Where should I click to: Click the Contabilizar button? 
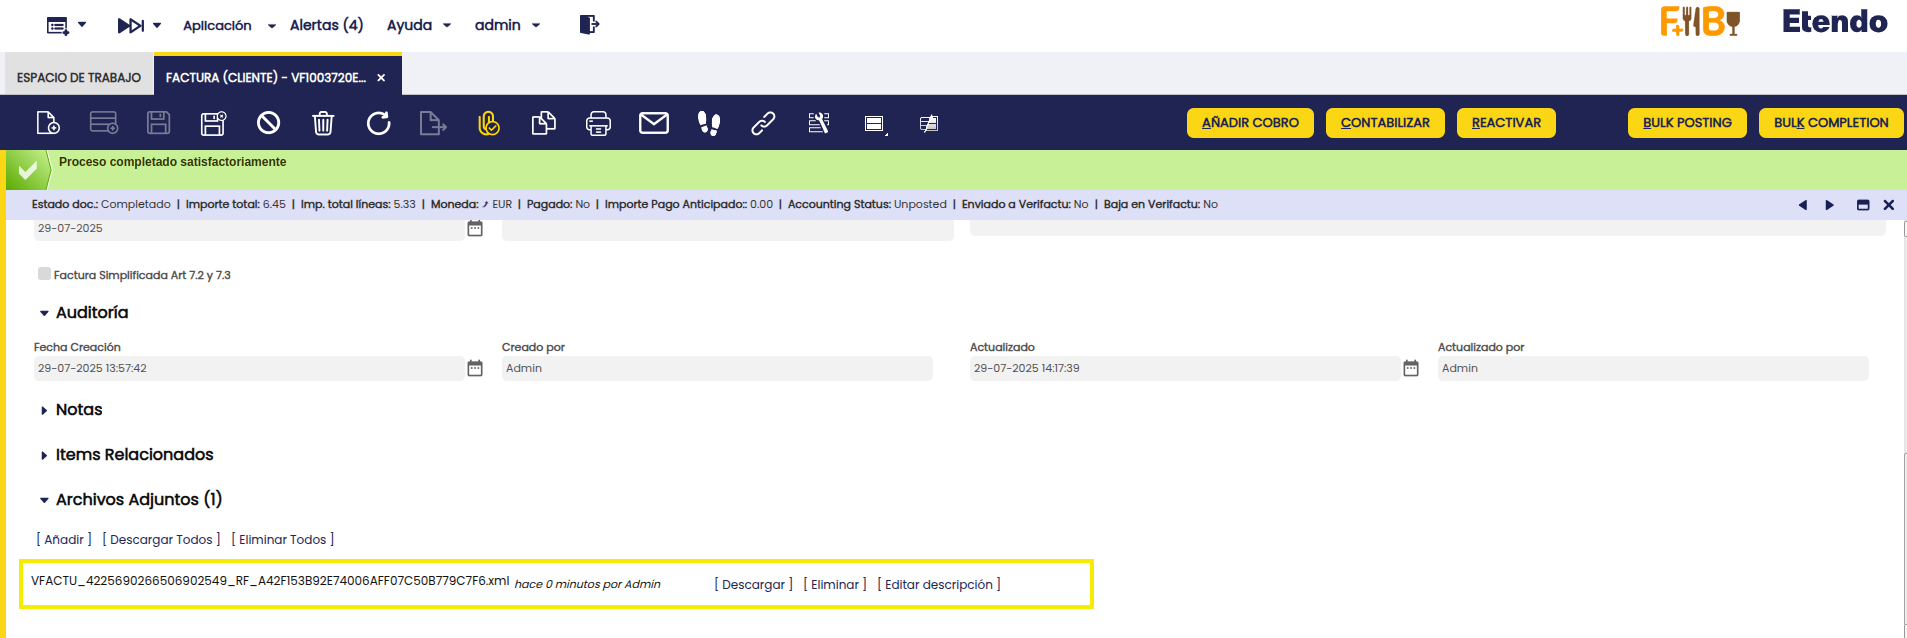pos(1385,123)
